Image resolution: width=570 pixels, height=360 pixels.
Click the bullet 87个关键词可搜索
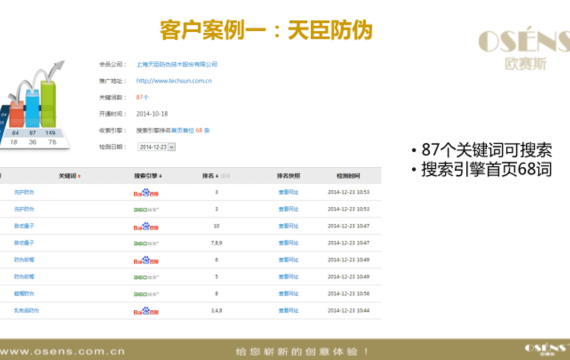487,149
